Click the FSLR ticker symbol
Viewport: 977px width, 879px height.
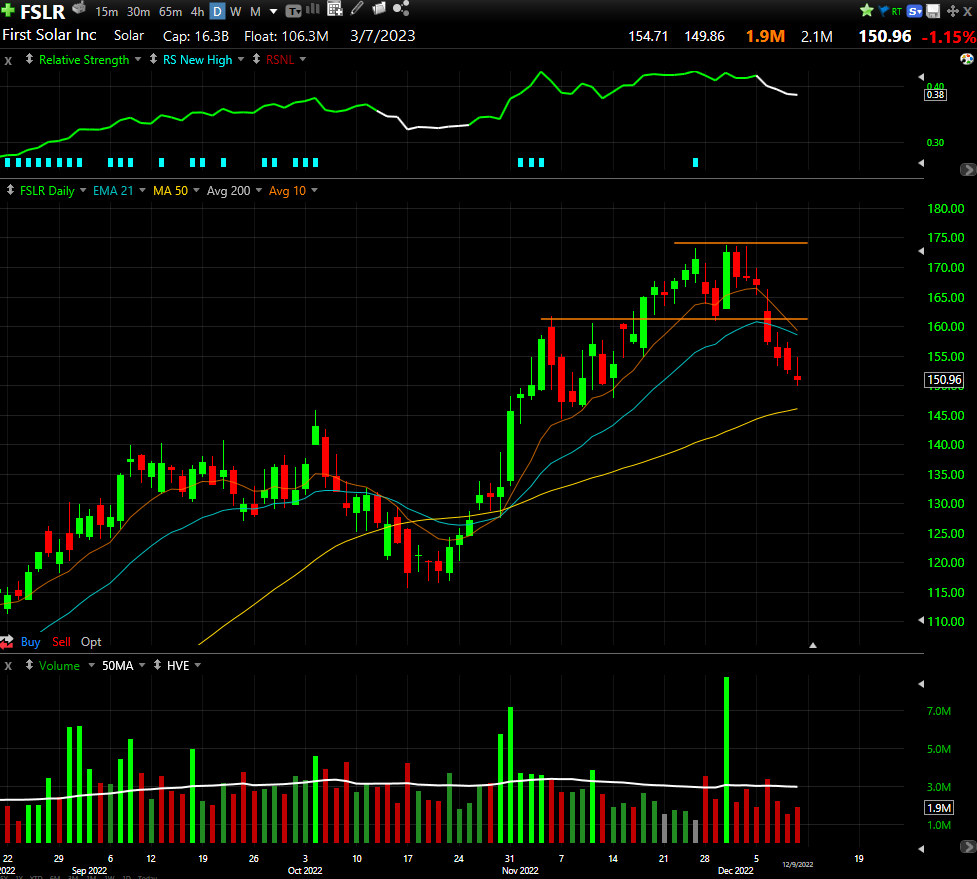pos(42,12)
